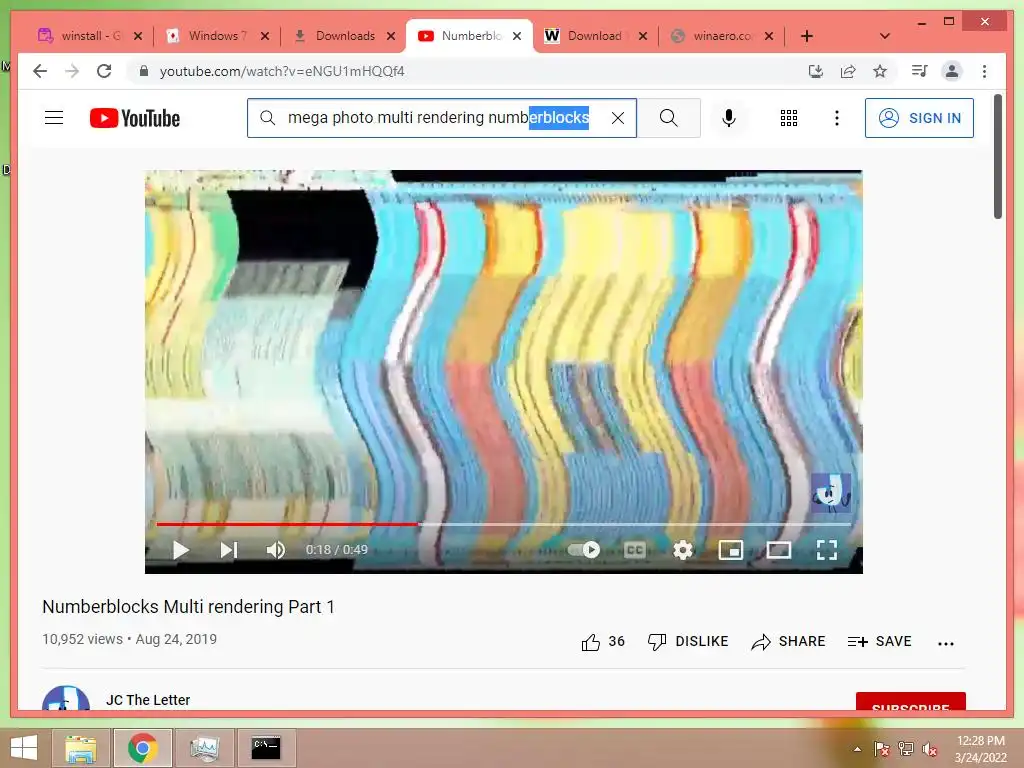Image resolution: width=1024 pixels, height=768 pixels.
Task: Click the page vertical scrollbar
Action: click(x=998, y=157)
